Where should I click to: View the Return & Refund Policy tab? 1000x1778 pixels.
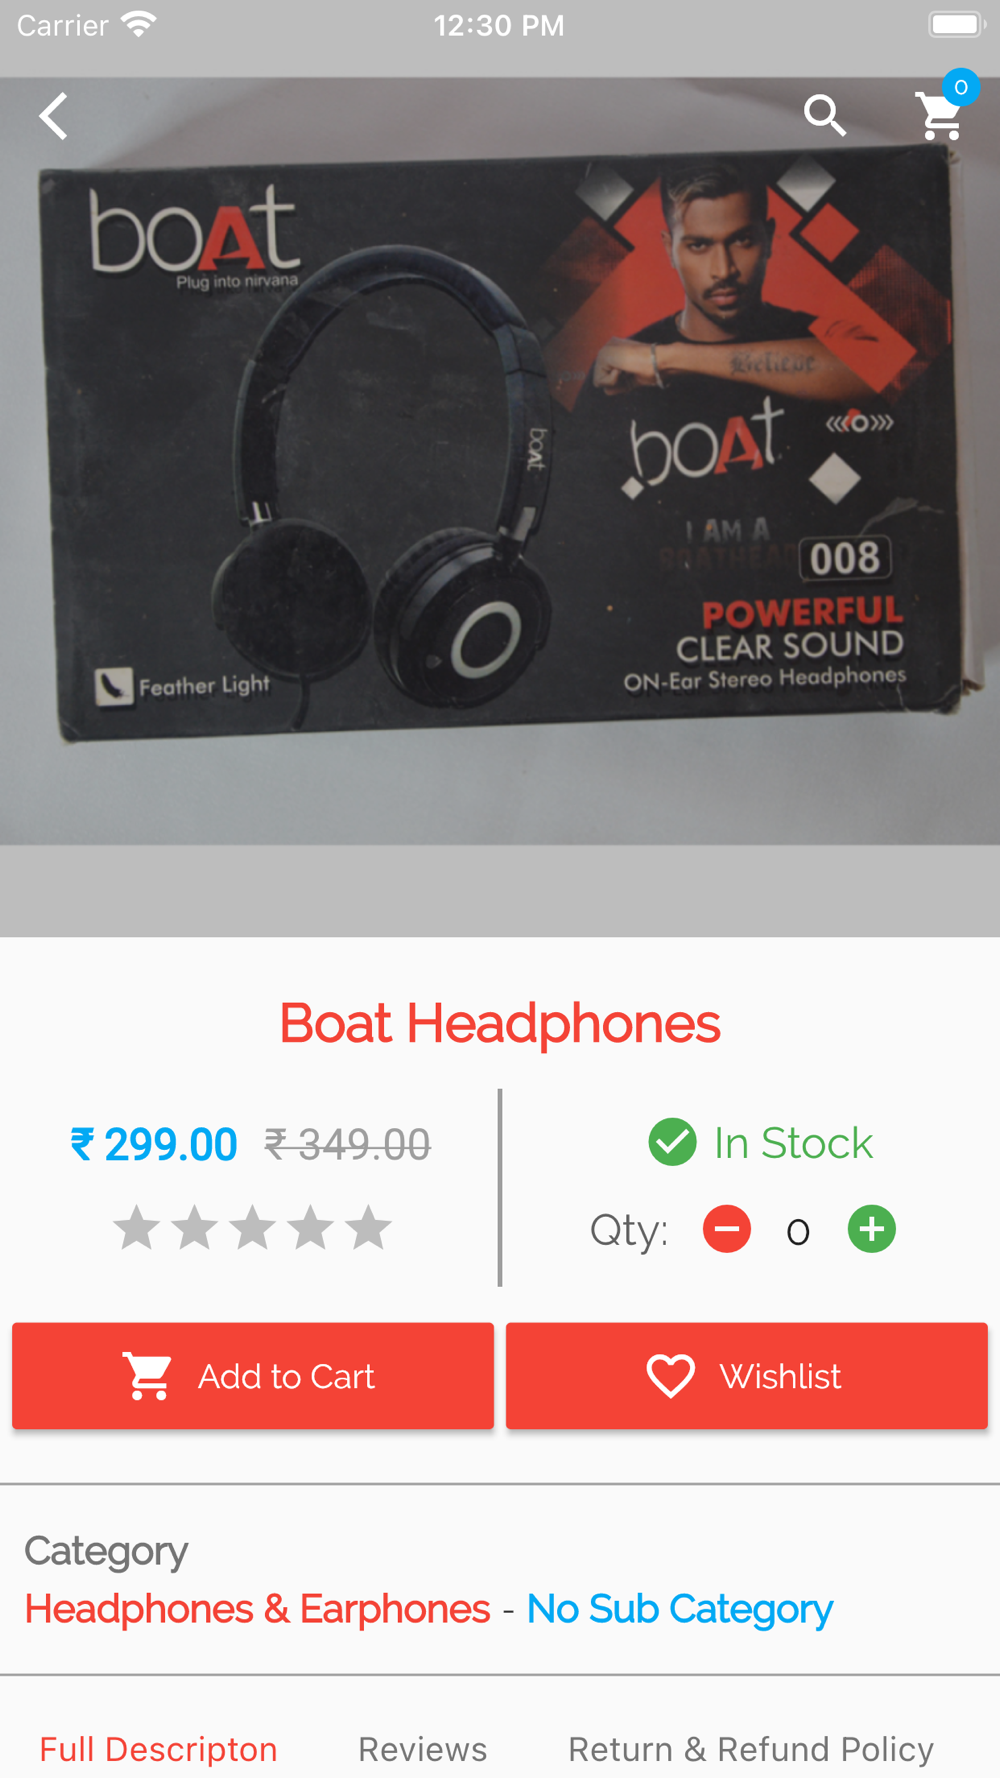(x=751, y=1749)
